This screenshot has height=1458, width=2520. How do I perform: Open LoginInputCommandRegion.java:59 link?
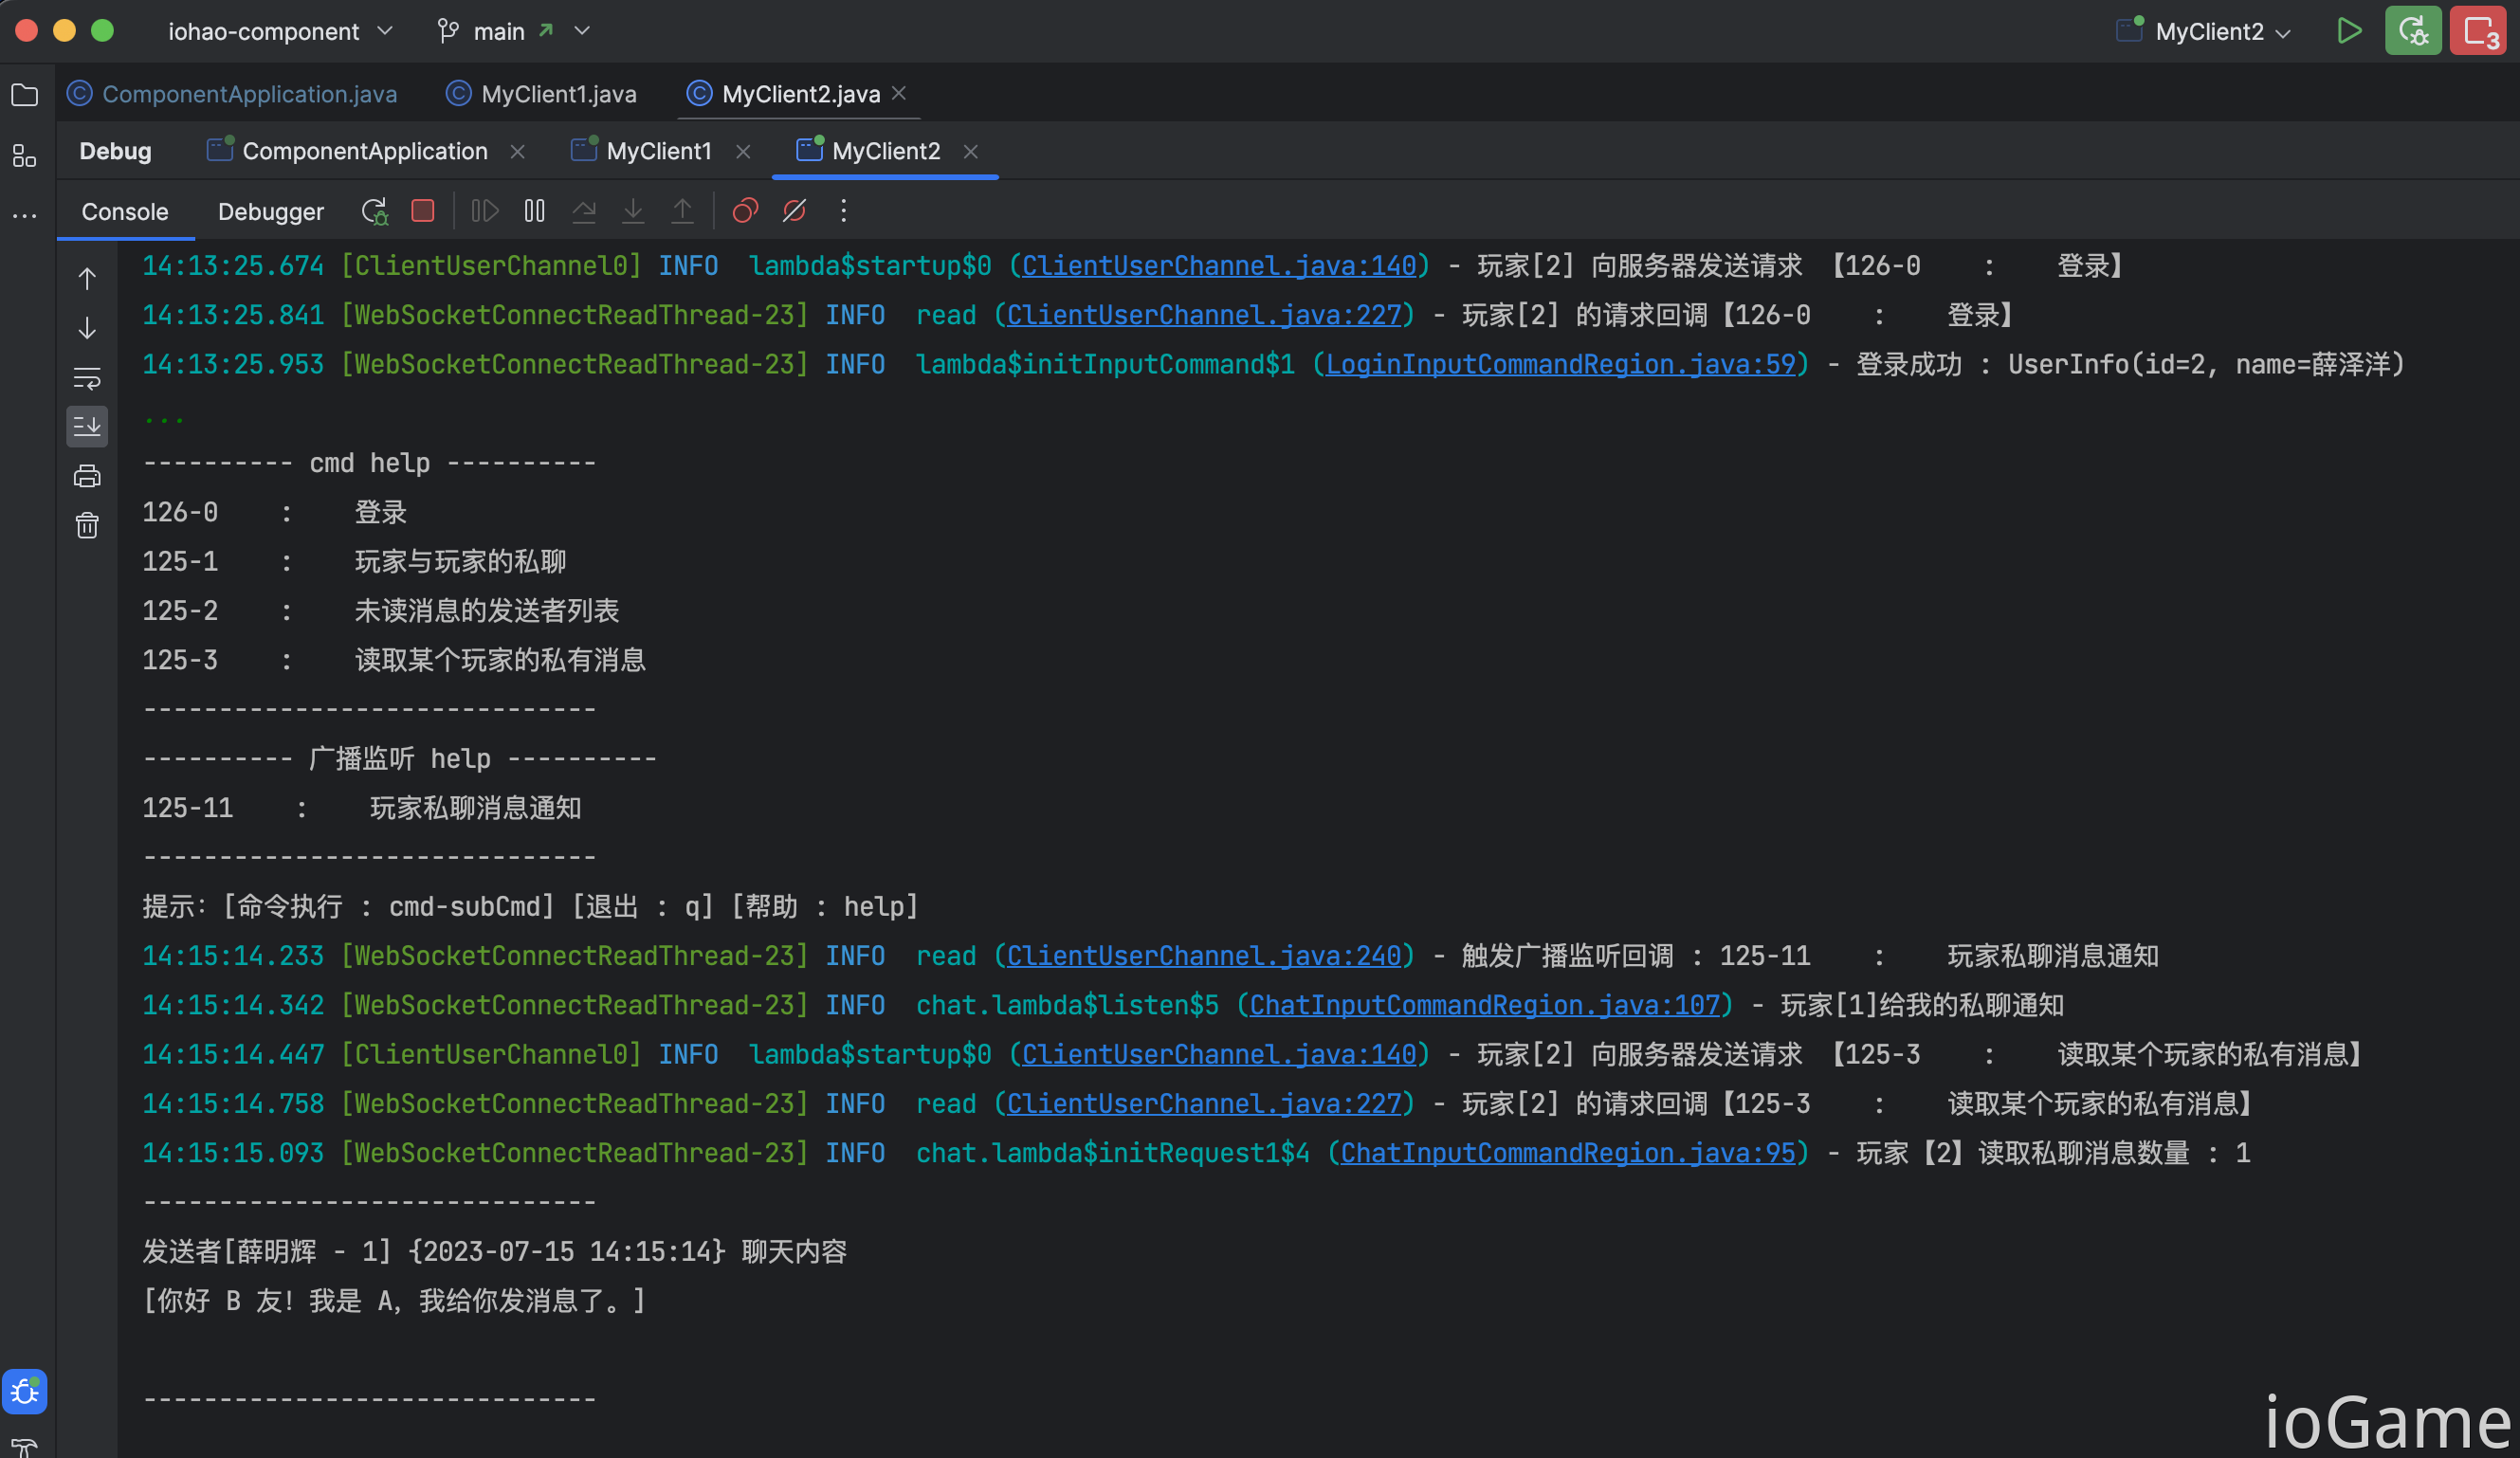1560,364
